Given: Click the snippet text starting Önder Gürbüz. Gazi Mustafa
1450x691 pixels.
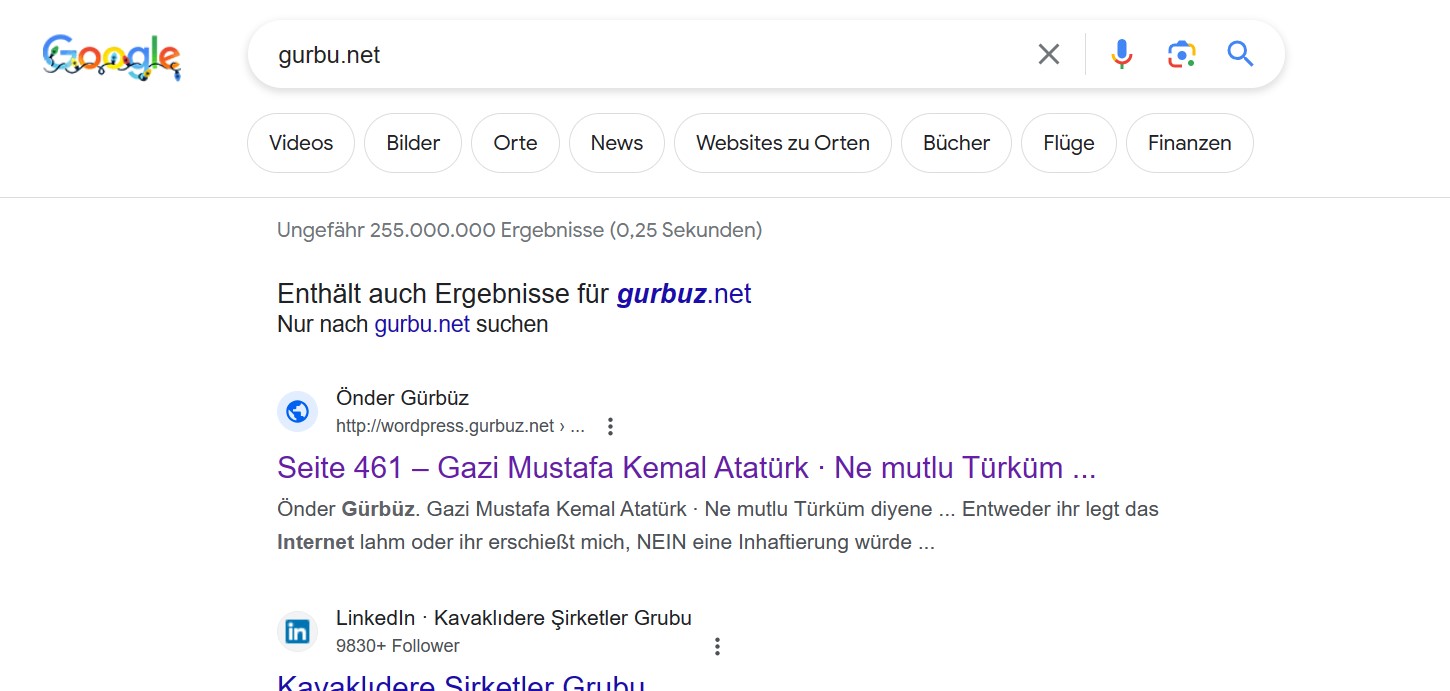Looking at the screenshot, I should (718, 526).
